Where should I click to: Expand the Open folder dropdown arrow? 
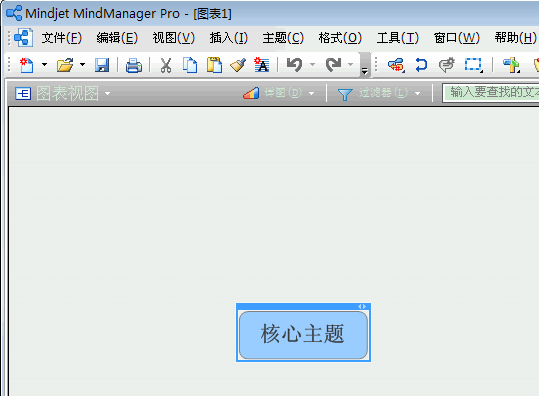coord(82,64)
